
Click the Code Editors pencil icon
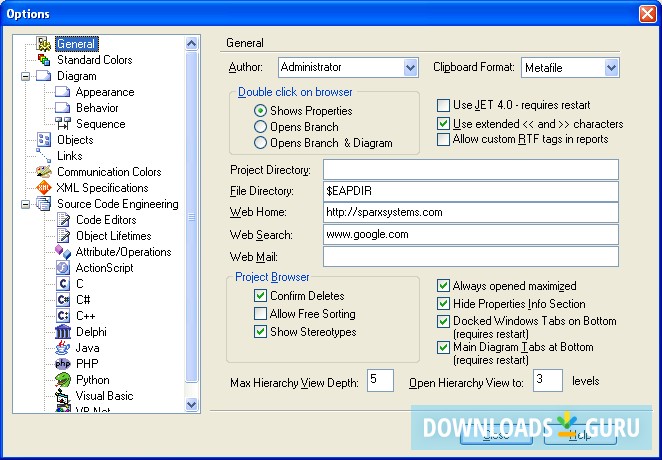[63, 220]
